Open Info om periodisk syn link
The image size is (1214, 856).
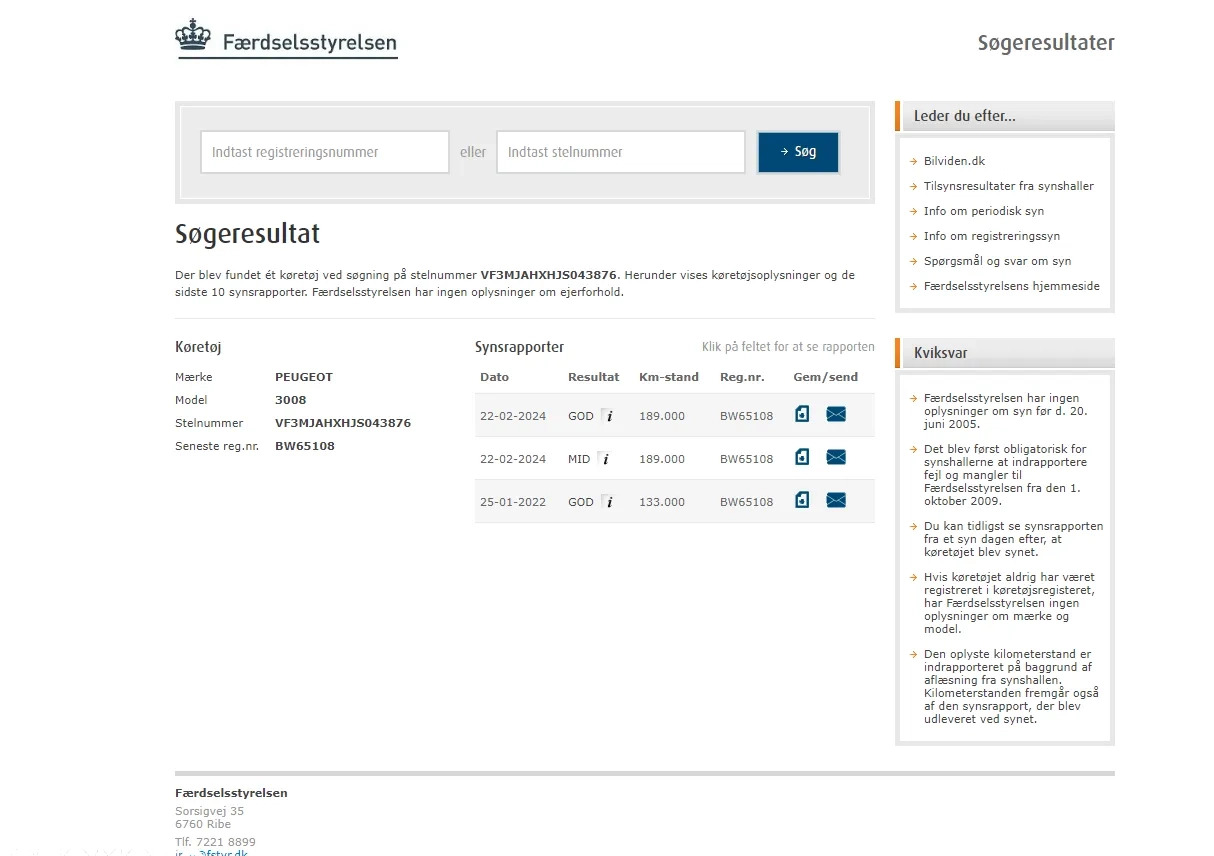[x=984, y=211]
